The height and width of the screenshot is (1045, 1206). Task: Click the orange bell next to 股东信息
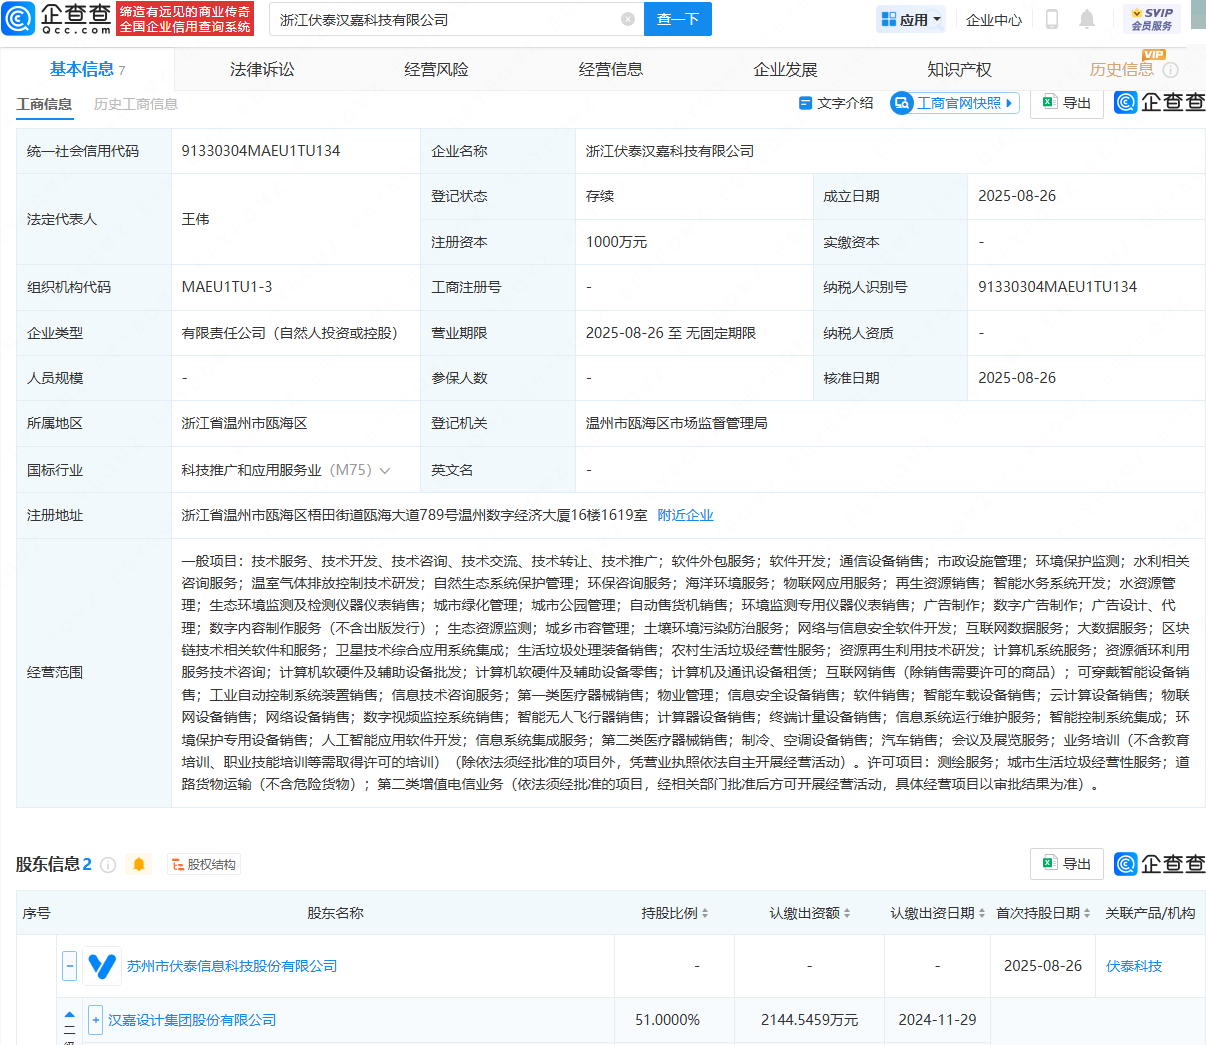(x=139, y=864)
